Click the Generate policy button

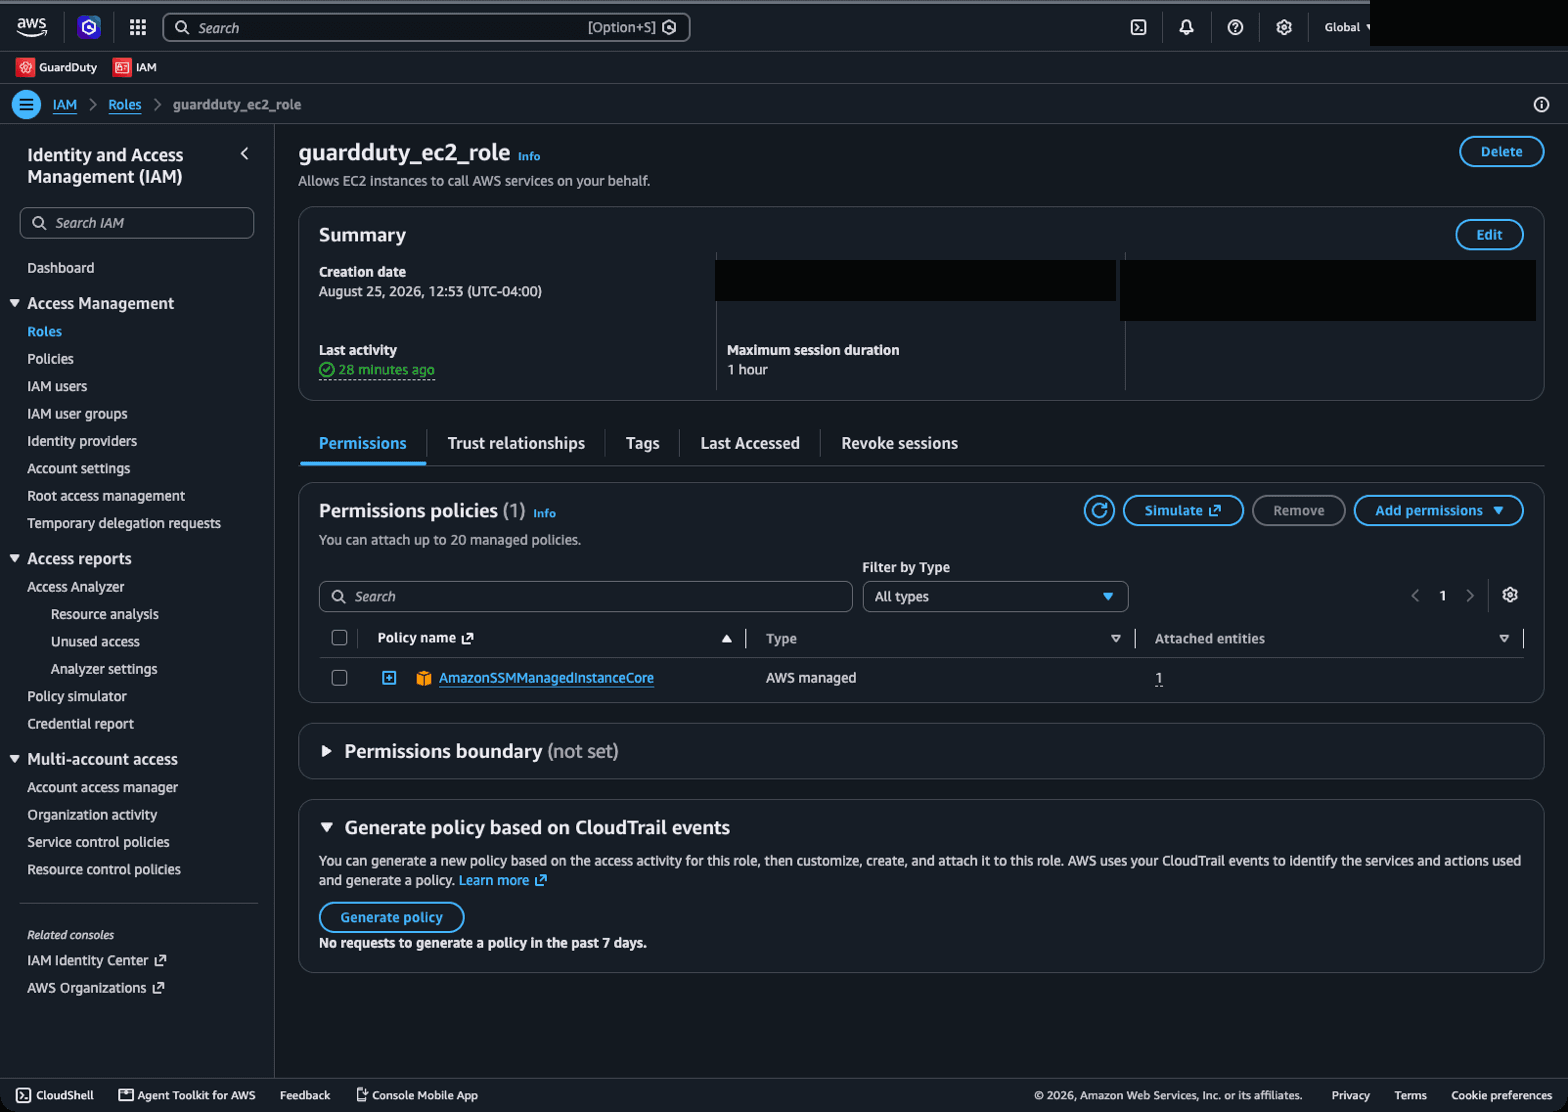pyautogui.click(x=391, y=917)
